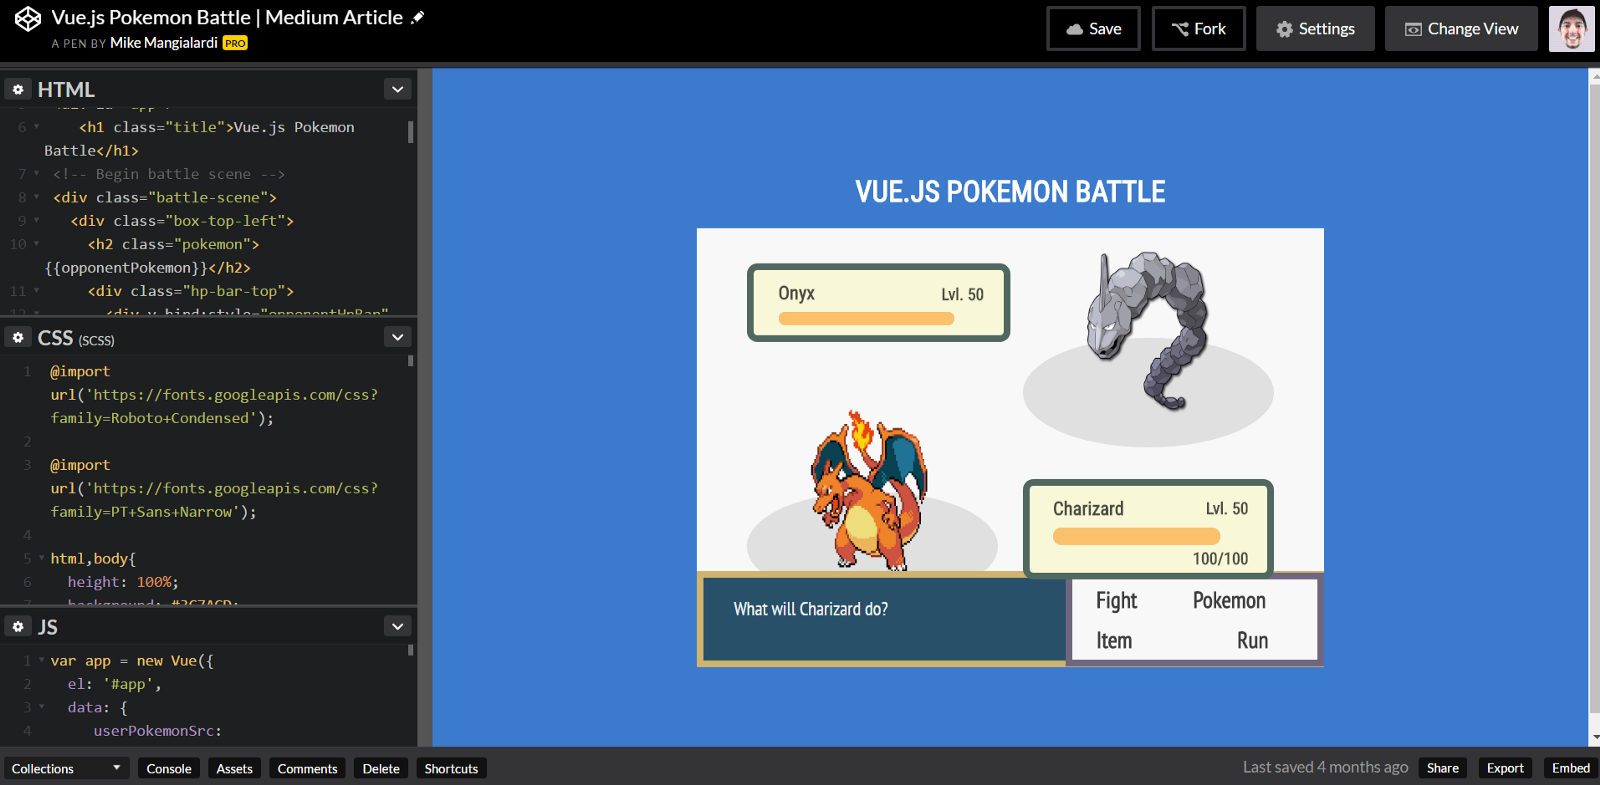The height and width of the screenshot is (785, 1600).
Task: Choose Run in battle menu
Action: 1252,641
